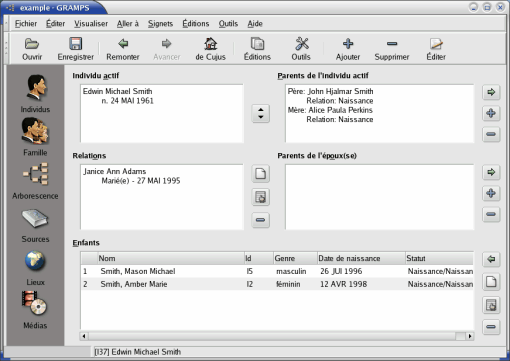Screen dimensions: 510x361
Task: Select child row Smith, Amber Marie
Action: click(x=277, y=284)
